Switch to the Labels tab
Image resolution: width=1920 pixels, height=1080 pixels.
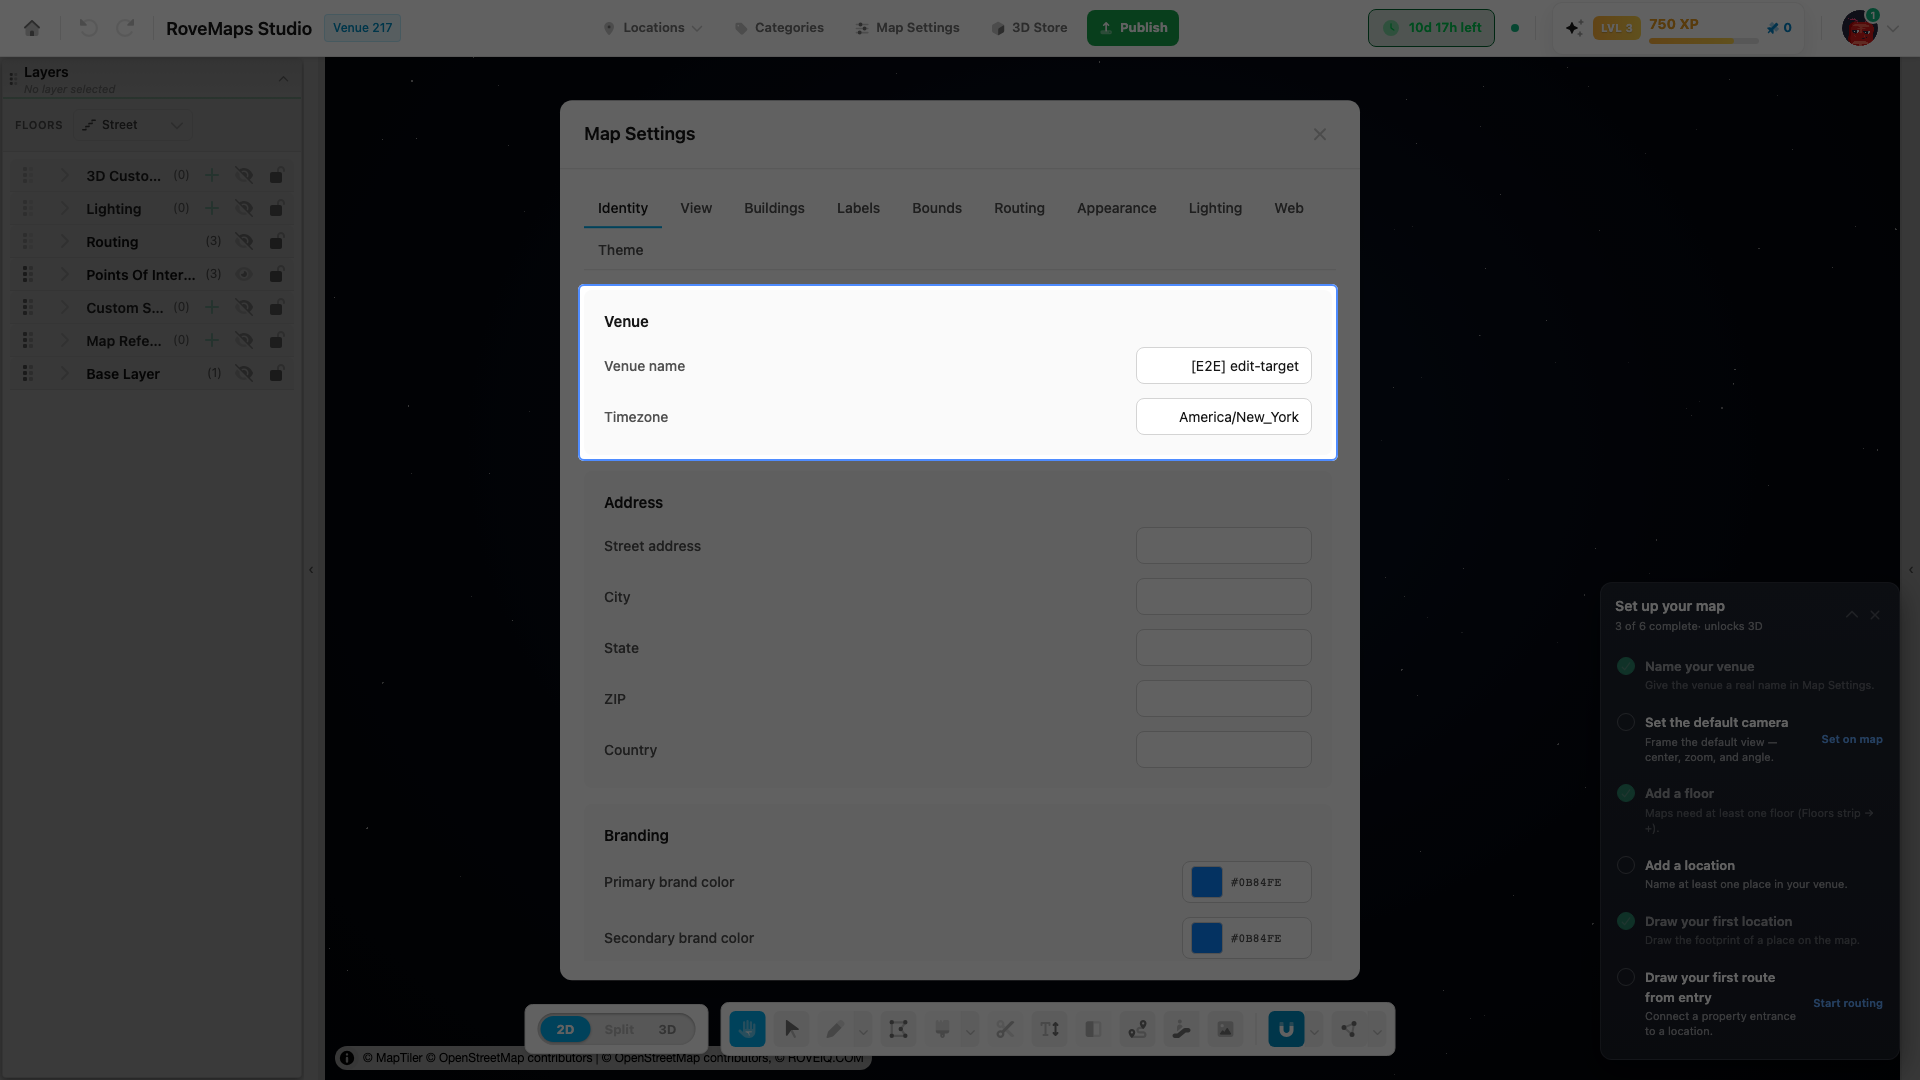click(858, 208)
